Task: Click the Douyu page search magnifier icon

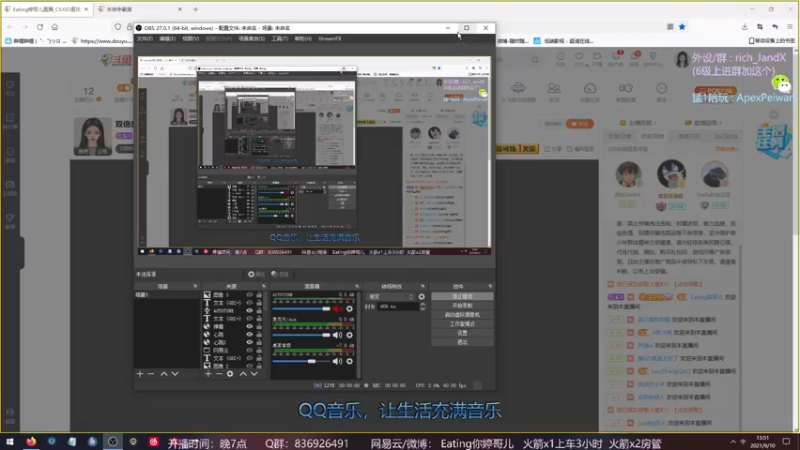Action: coord(535,60)
